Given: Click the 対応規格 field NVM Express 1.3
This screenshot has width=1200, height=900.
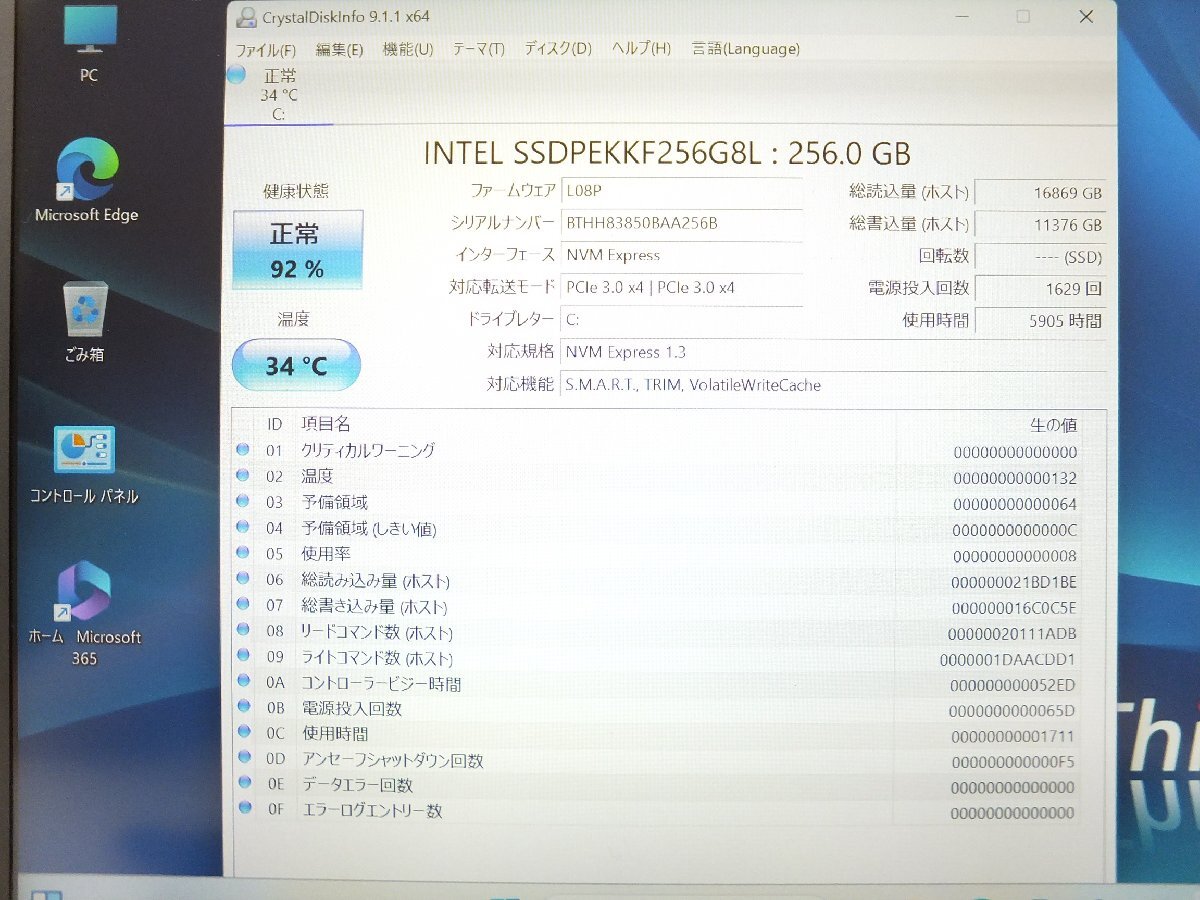Looking at the screenshot, I should coord(834,352).
